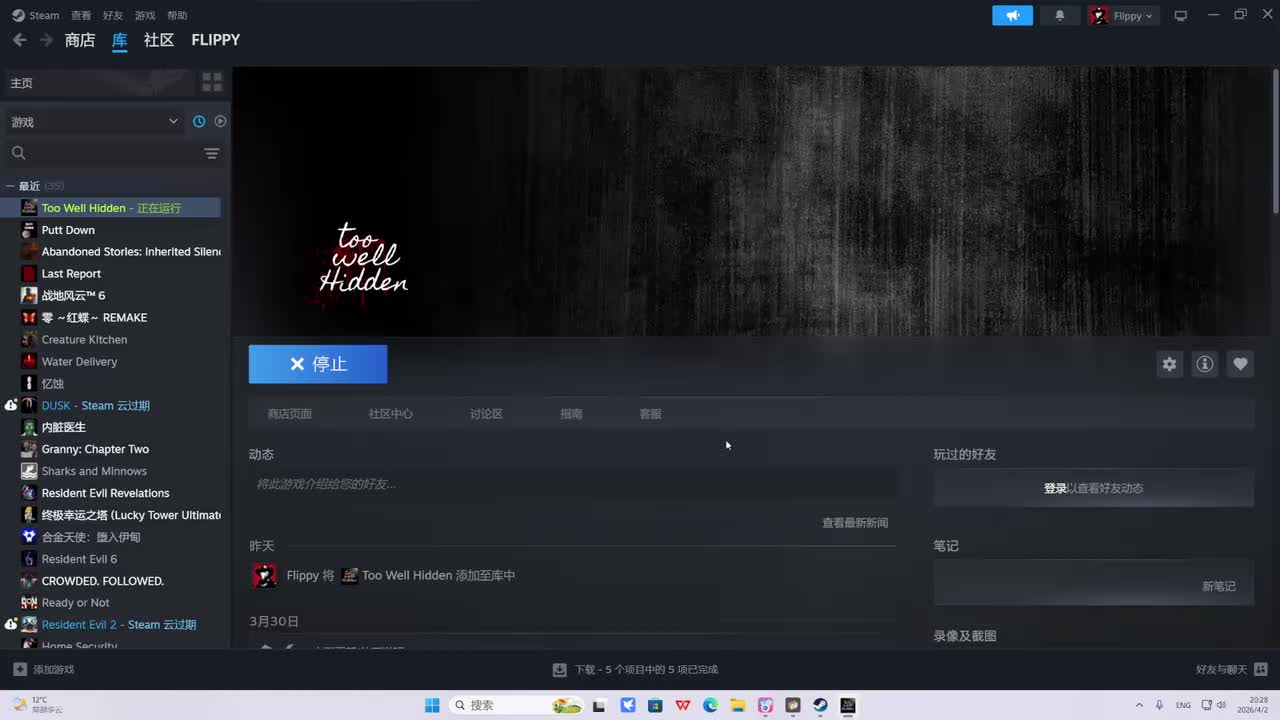Go forward using the forward arrow

[x=46, y=40]
